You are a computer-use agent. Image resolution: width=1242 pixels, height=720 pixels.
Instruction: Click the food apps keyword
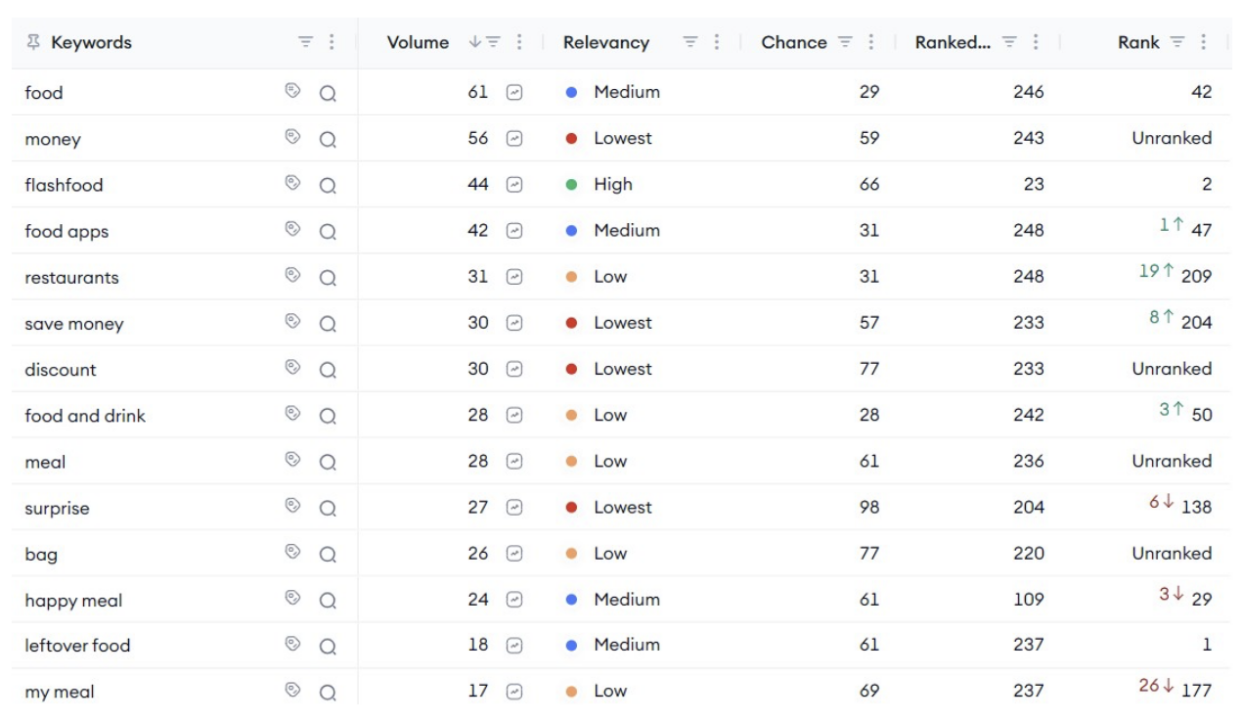click(x=67, y=232)
